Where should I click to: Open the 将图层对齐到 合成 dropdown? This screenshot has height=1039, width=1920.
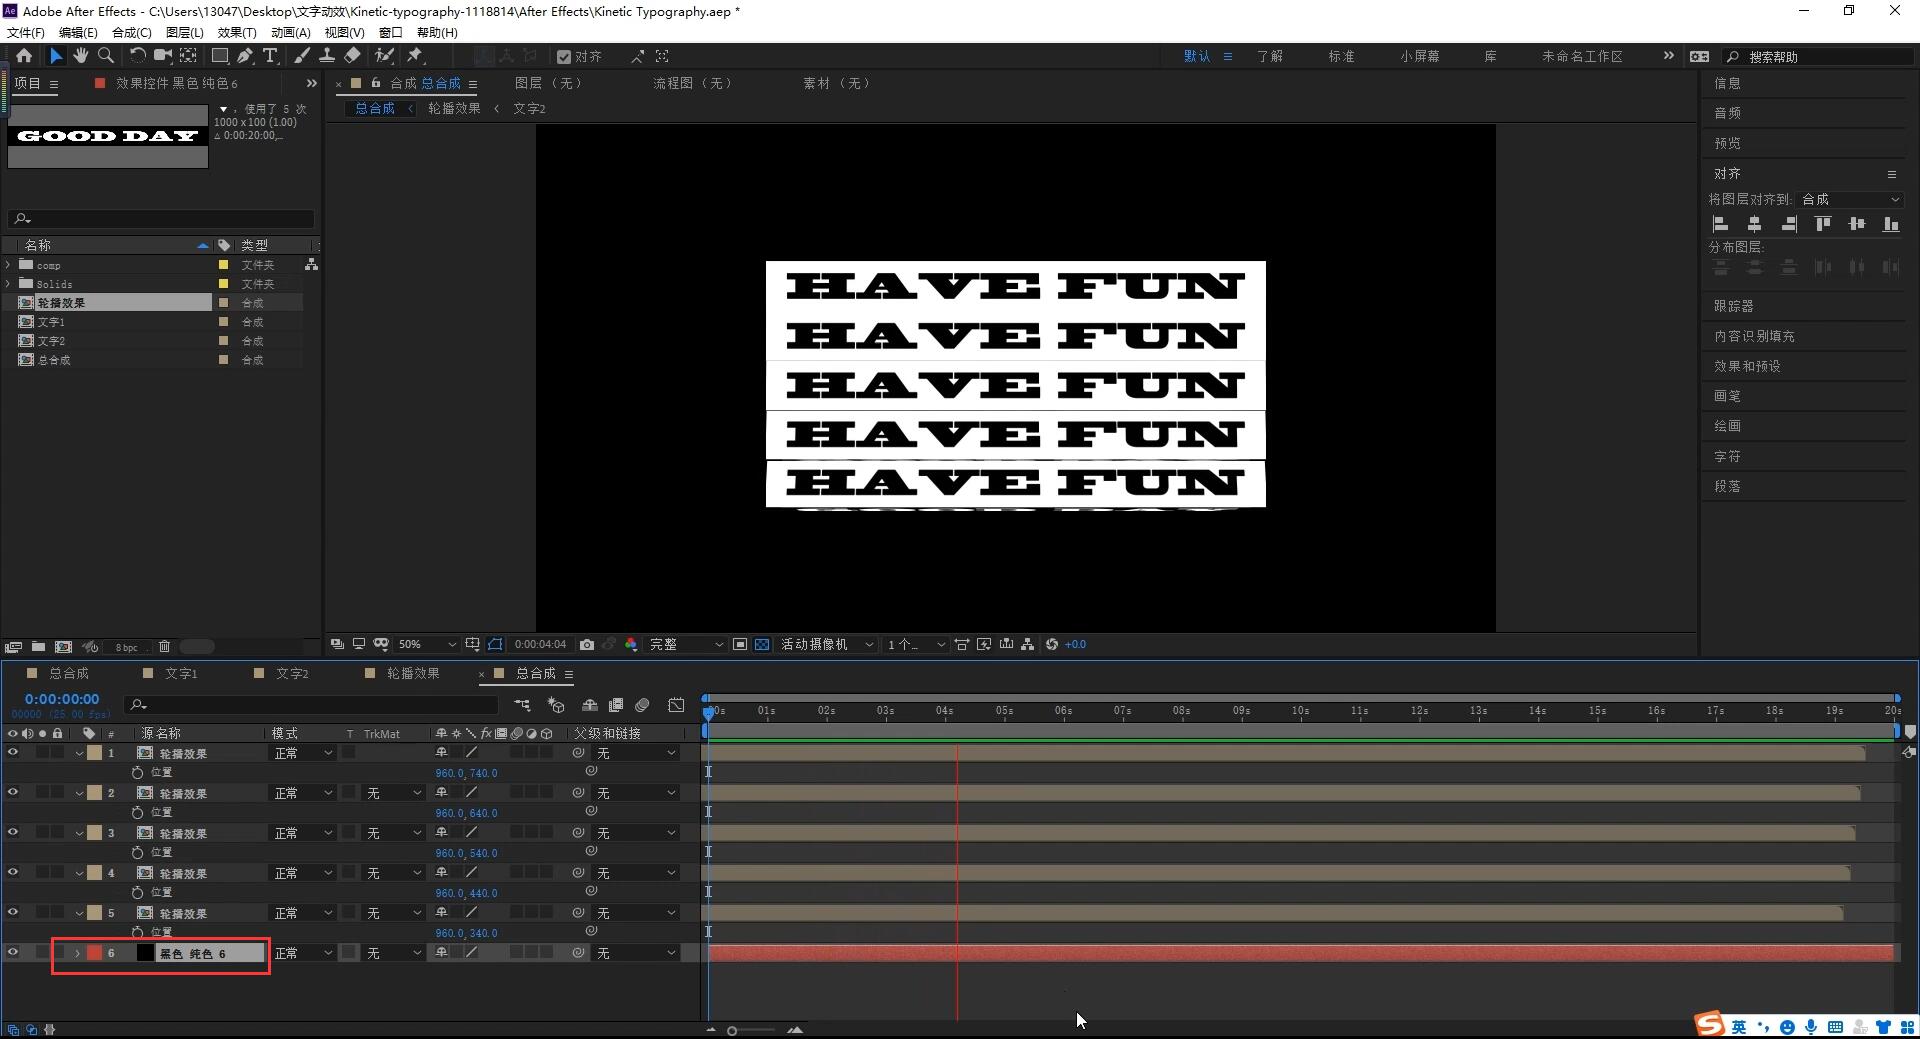pyautogui.click(x=1851, y=199)
